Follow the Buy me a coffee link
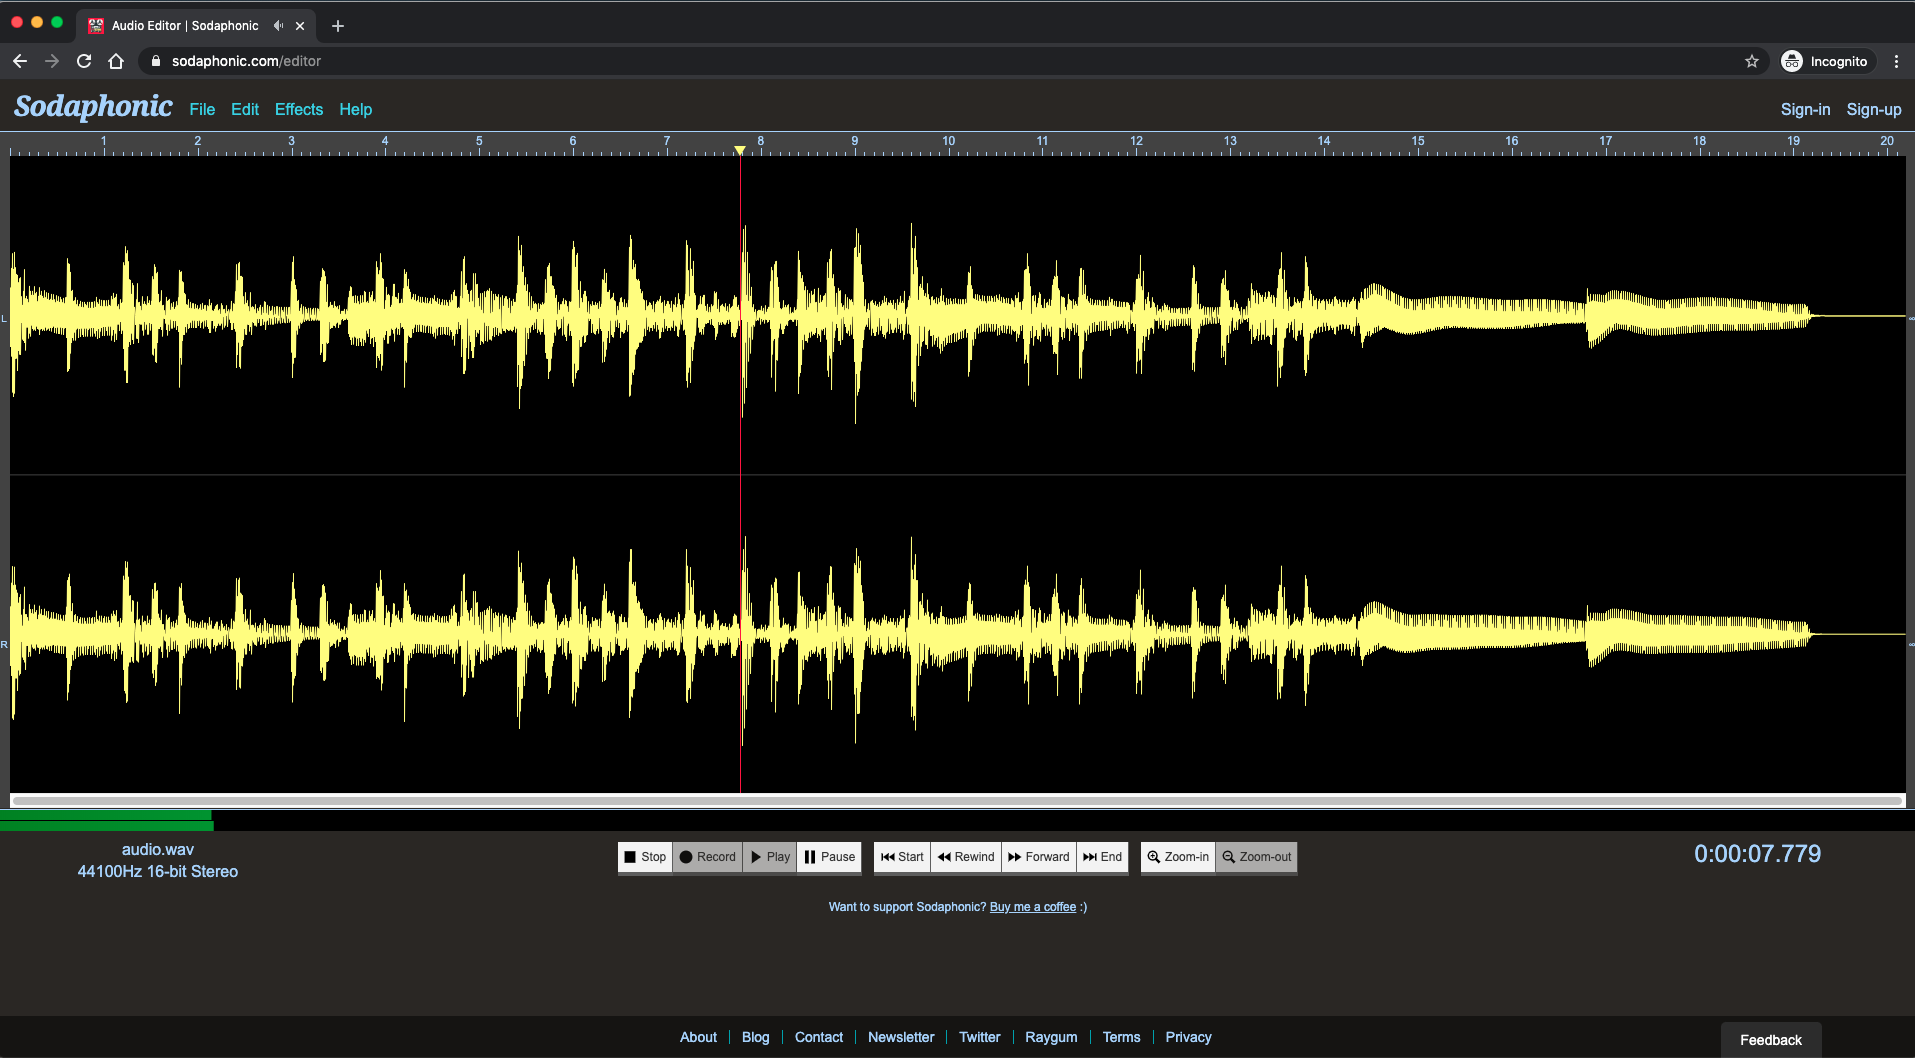 (1033, 907)
